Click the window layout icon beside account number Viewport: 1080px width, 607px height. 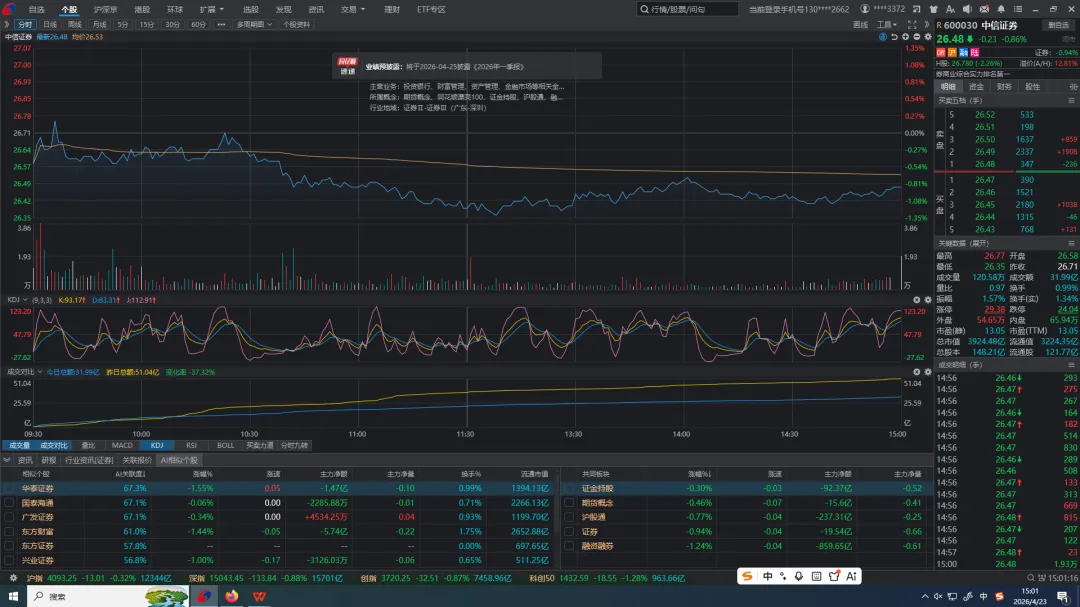(x=917, y=9)
